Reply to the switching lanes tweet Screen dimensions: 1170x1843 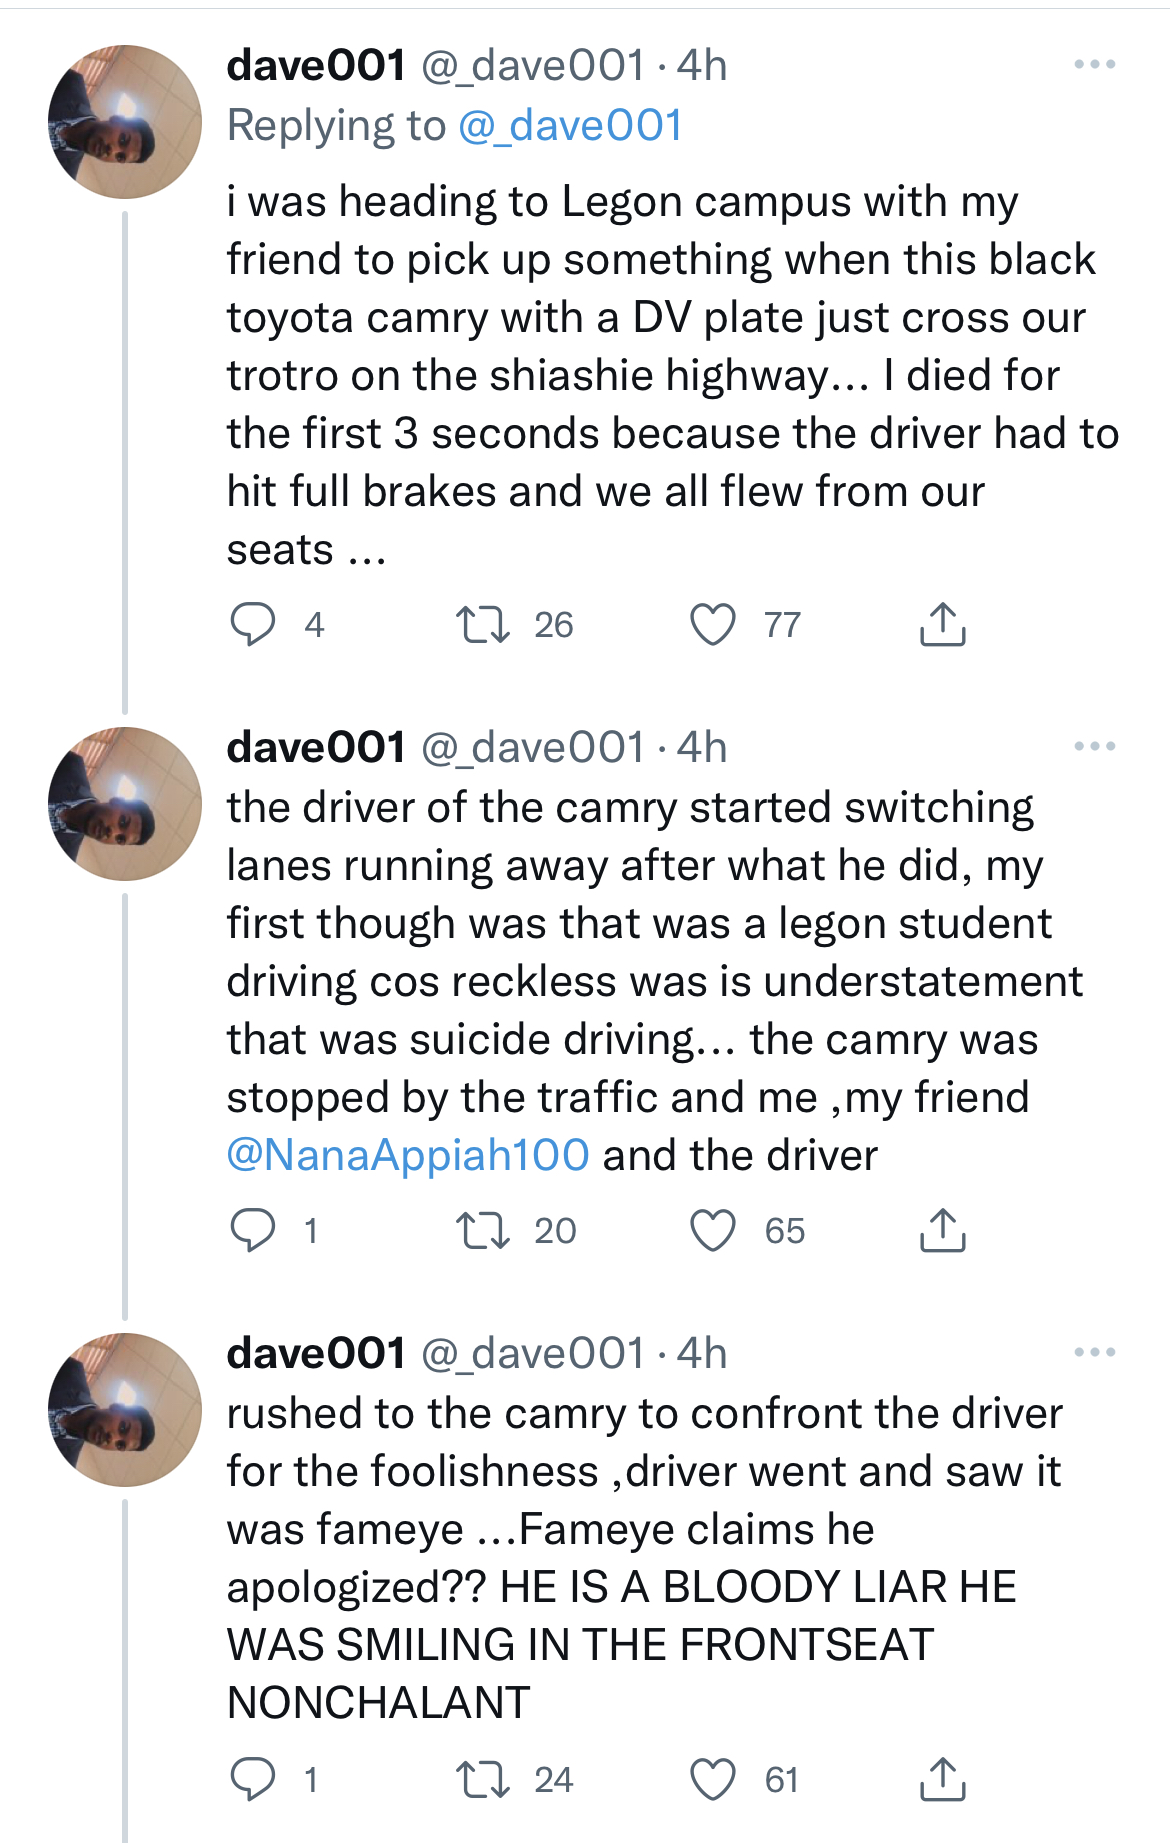[253, 1230]
